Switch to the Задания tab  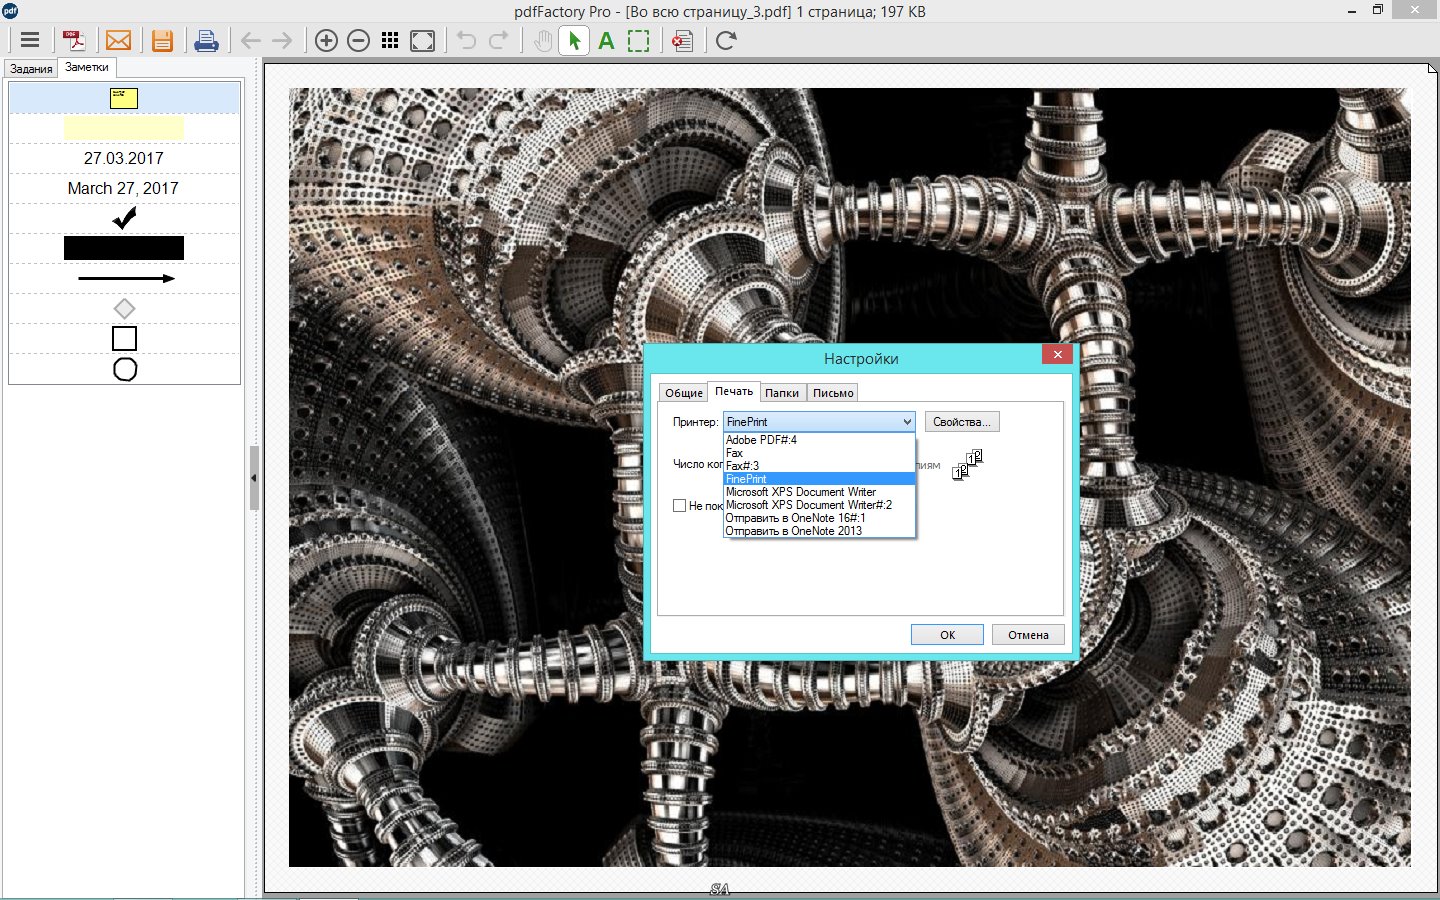(x=31, y=69)
